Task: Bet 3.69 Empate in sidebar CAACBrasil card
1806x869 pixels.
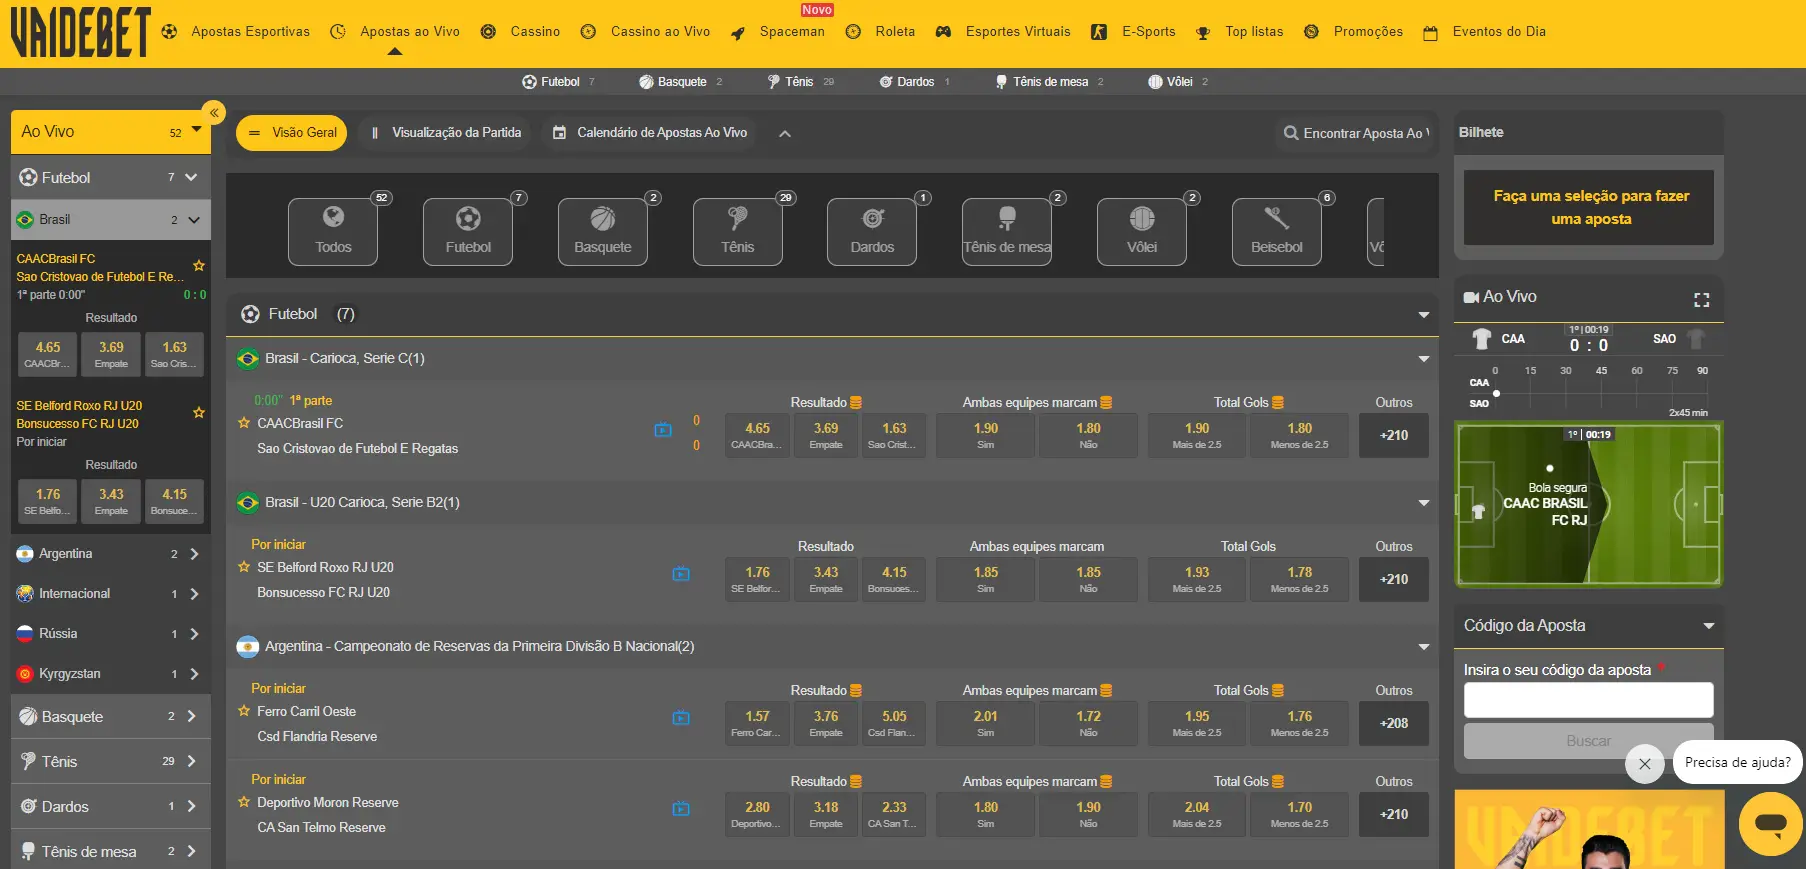Action: pos(111,354)
